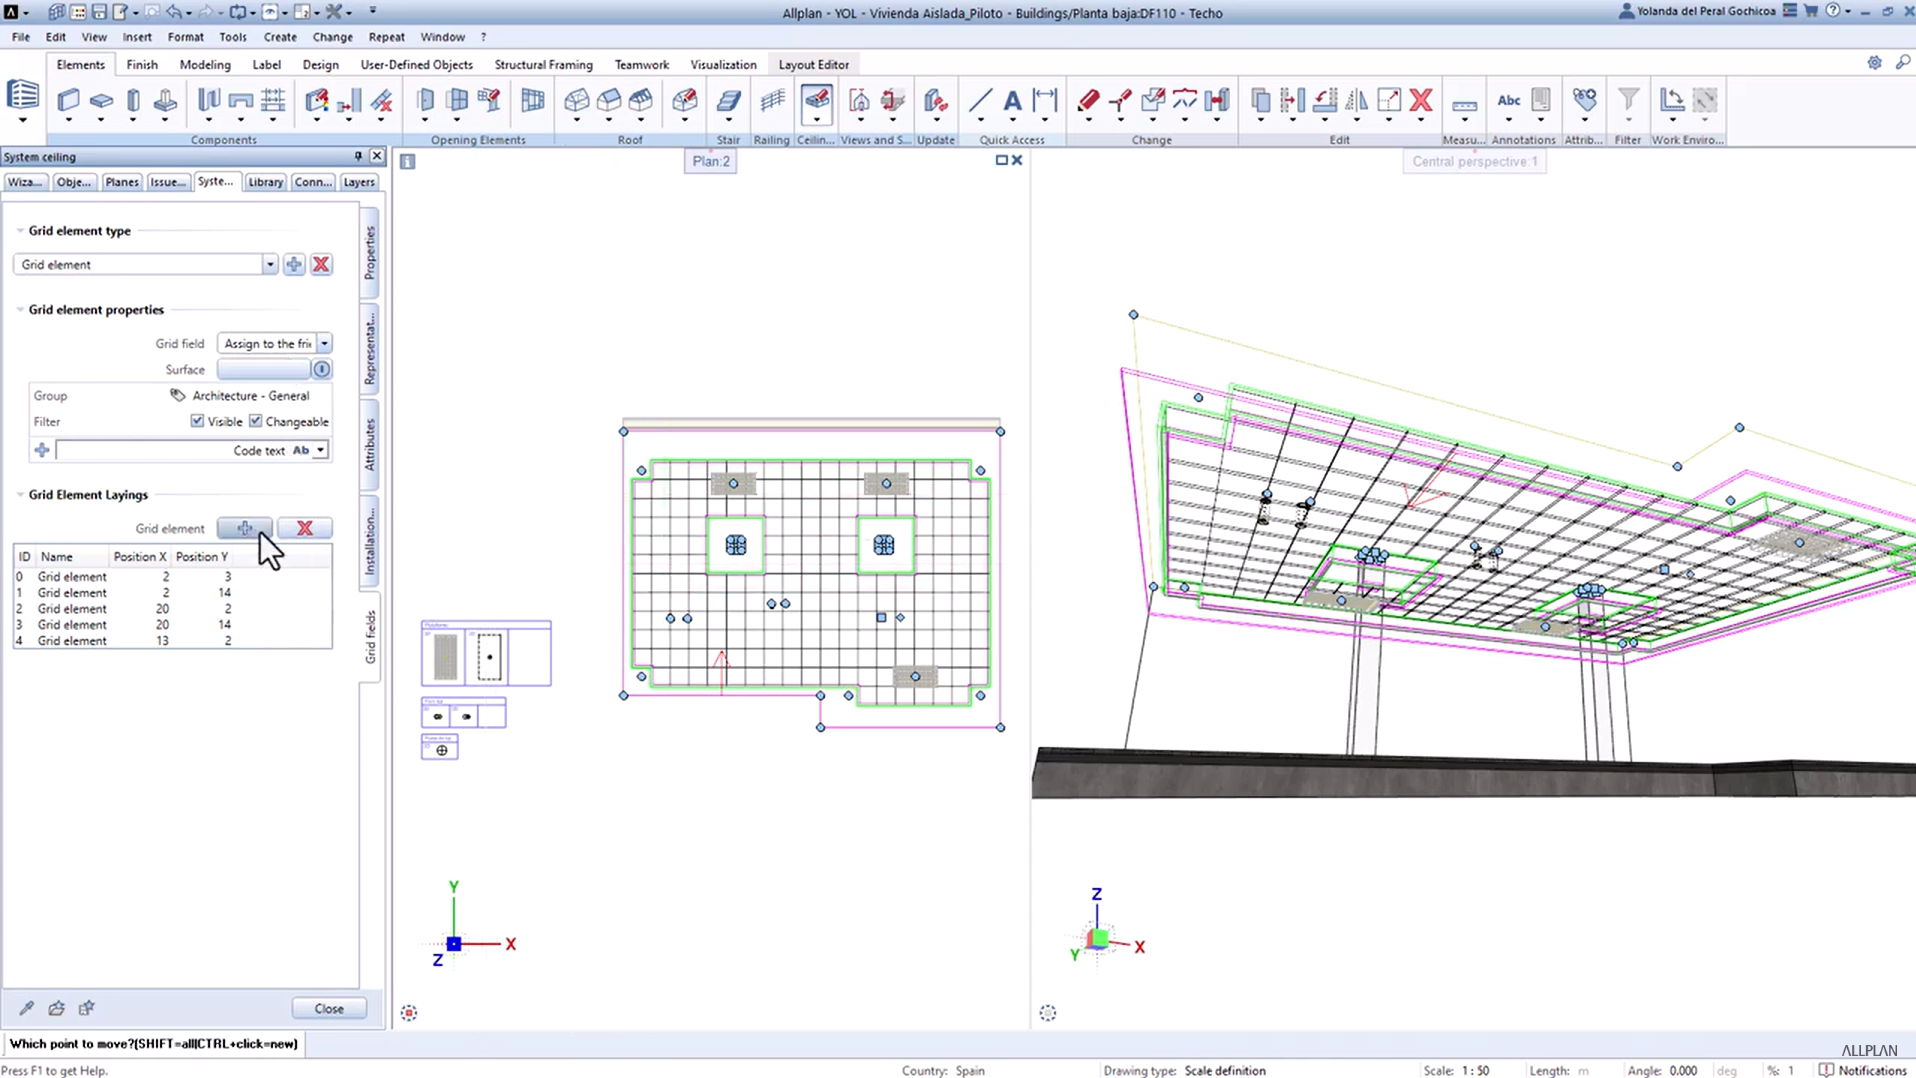Image resolution: width=1916 pixels, height=1078 pixels.
Task: Click the Delete tool in the Edit group
Action: [1421, 100]
